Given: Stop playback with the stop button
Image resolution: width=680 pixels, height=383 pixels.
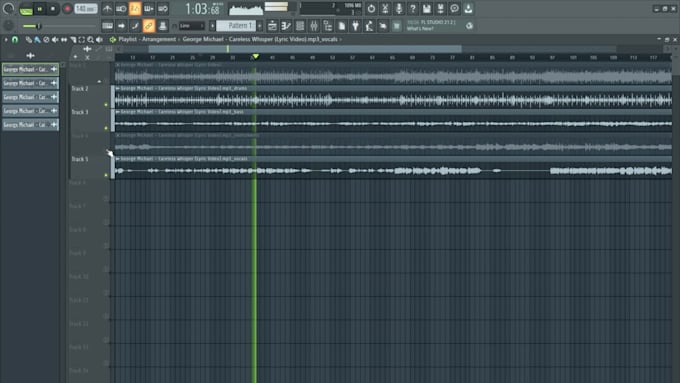Looking at the screenshot, I should pos(53,9).
